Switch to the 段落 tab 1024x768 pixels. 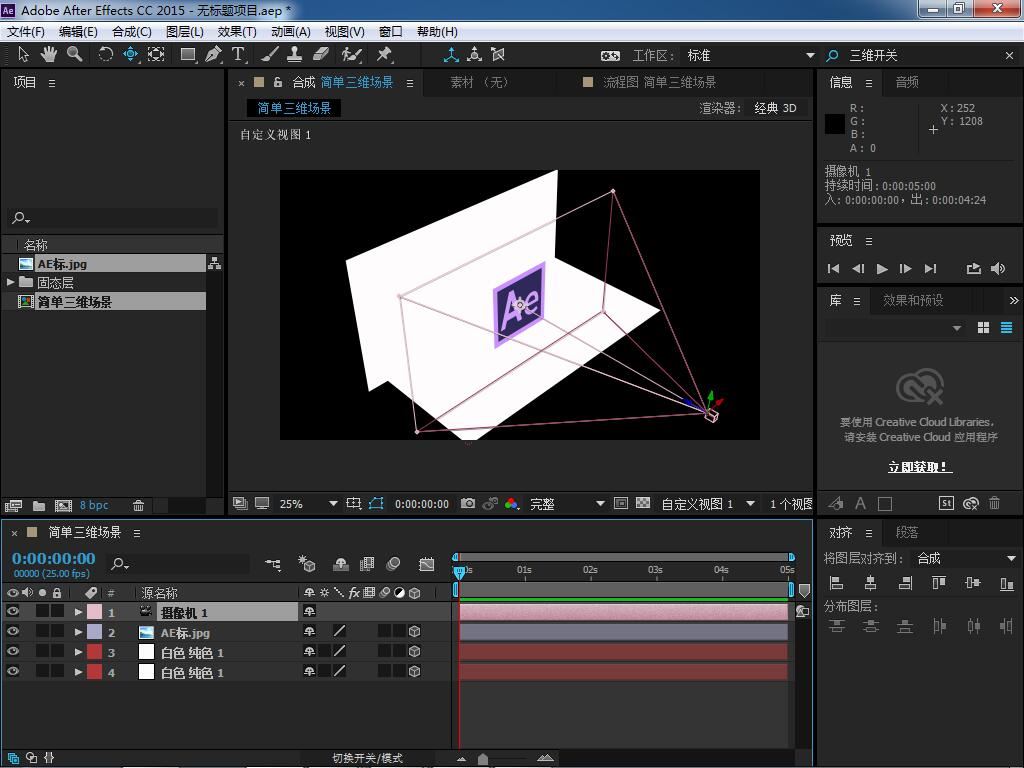tap(907, 532)
